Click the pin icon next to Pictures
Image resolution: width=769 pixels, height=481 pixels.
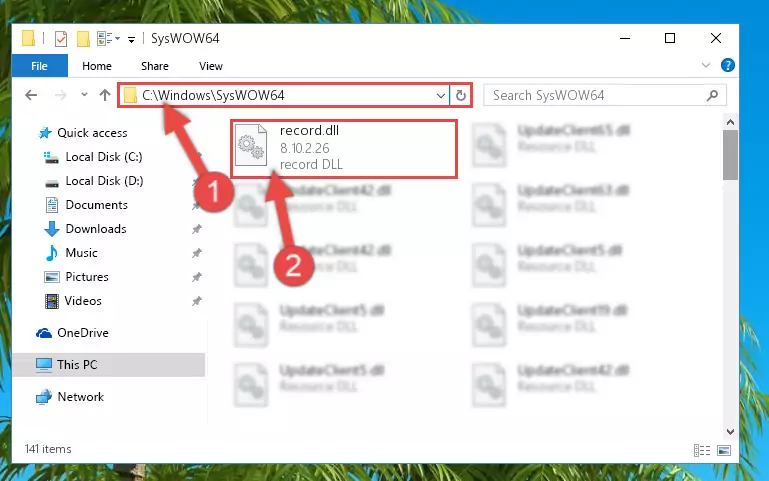(197, 277)
